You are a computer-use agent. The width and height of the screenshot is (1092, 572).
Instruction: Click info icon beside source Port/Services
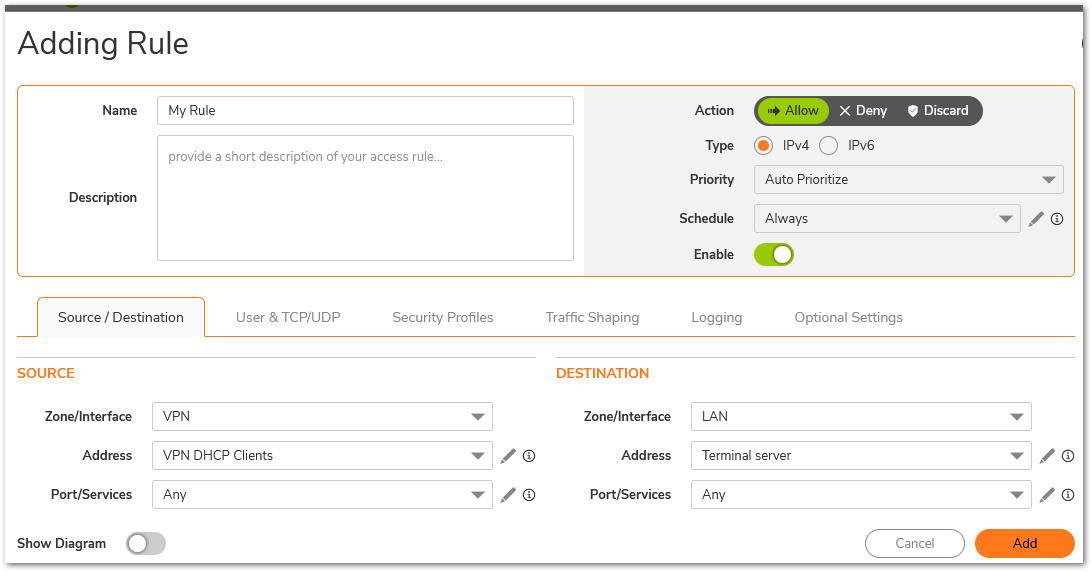(529, 495)
